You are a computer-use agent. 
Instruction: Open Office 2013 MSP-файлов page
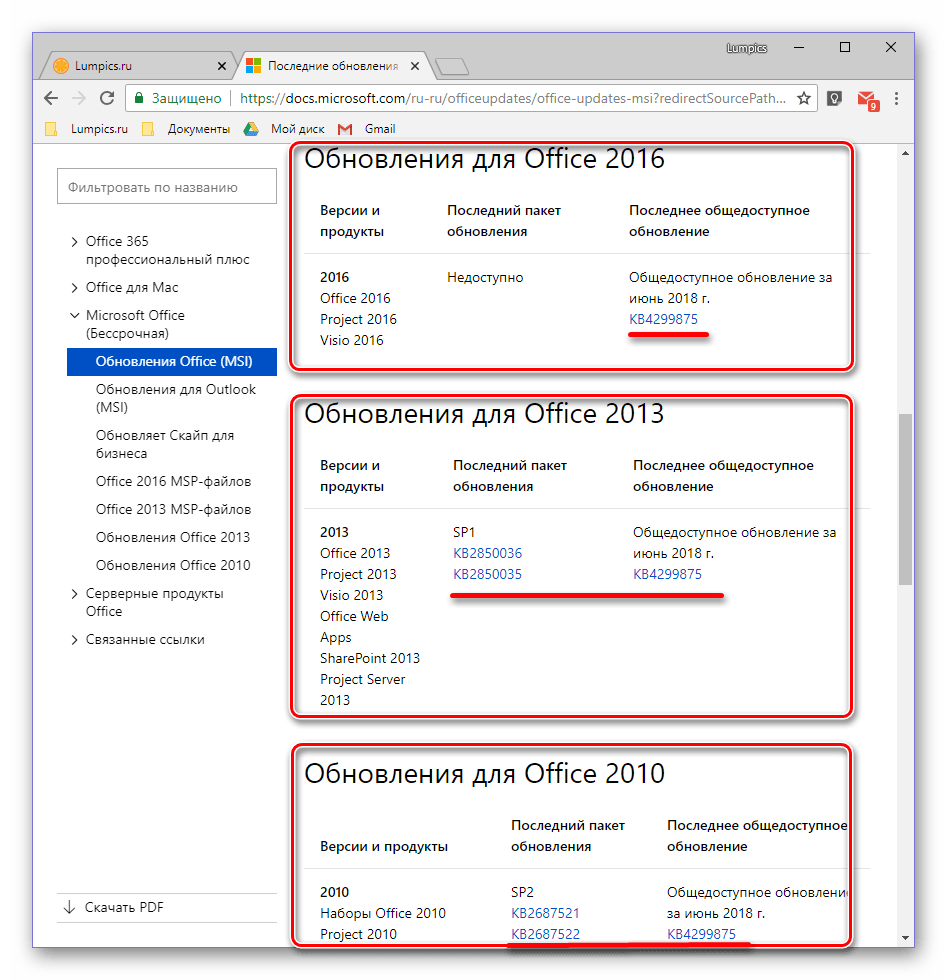pyautogui.click(x=173, y=509)
